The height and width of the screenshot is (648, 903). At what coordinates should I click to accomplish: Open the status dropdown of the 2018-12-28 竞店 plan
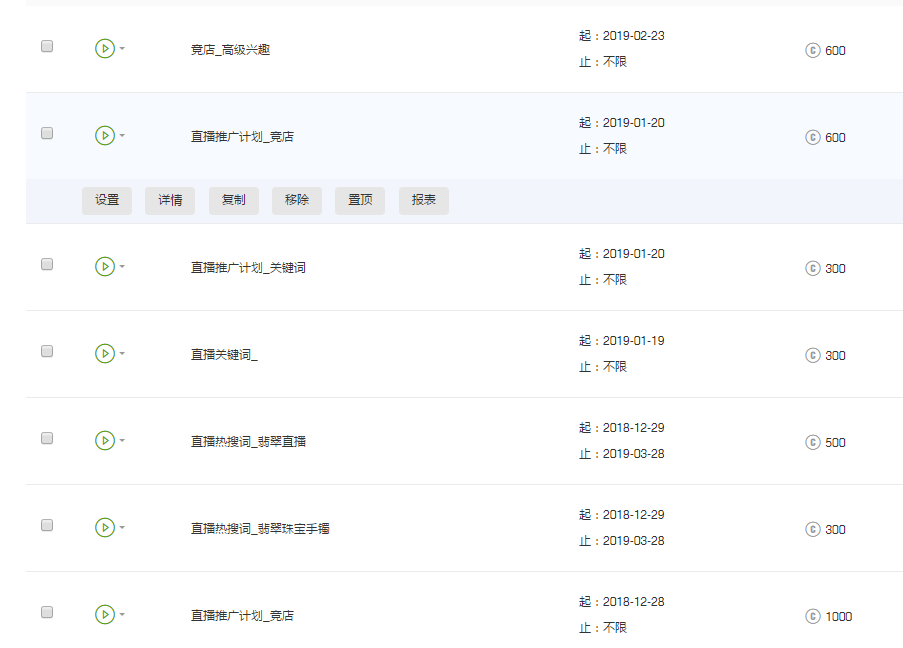click(122, 615)
